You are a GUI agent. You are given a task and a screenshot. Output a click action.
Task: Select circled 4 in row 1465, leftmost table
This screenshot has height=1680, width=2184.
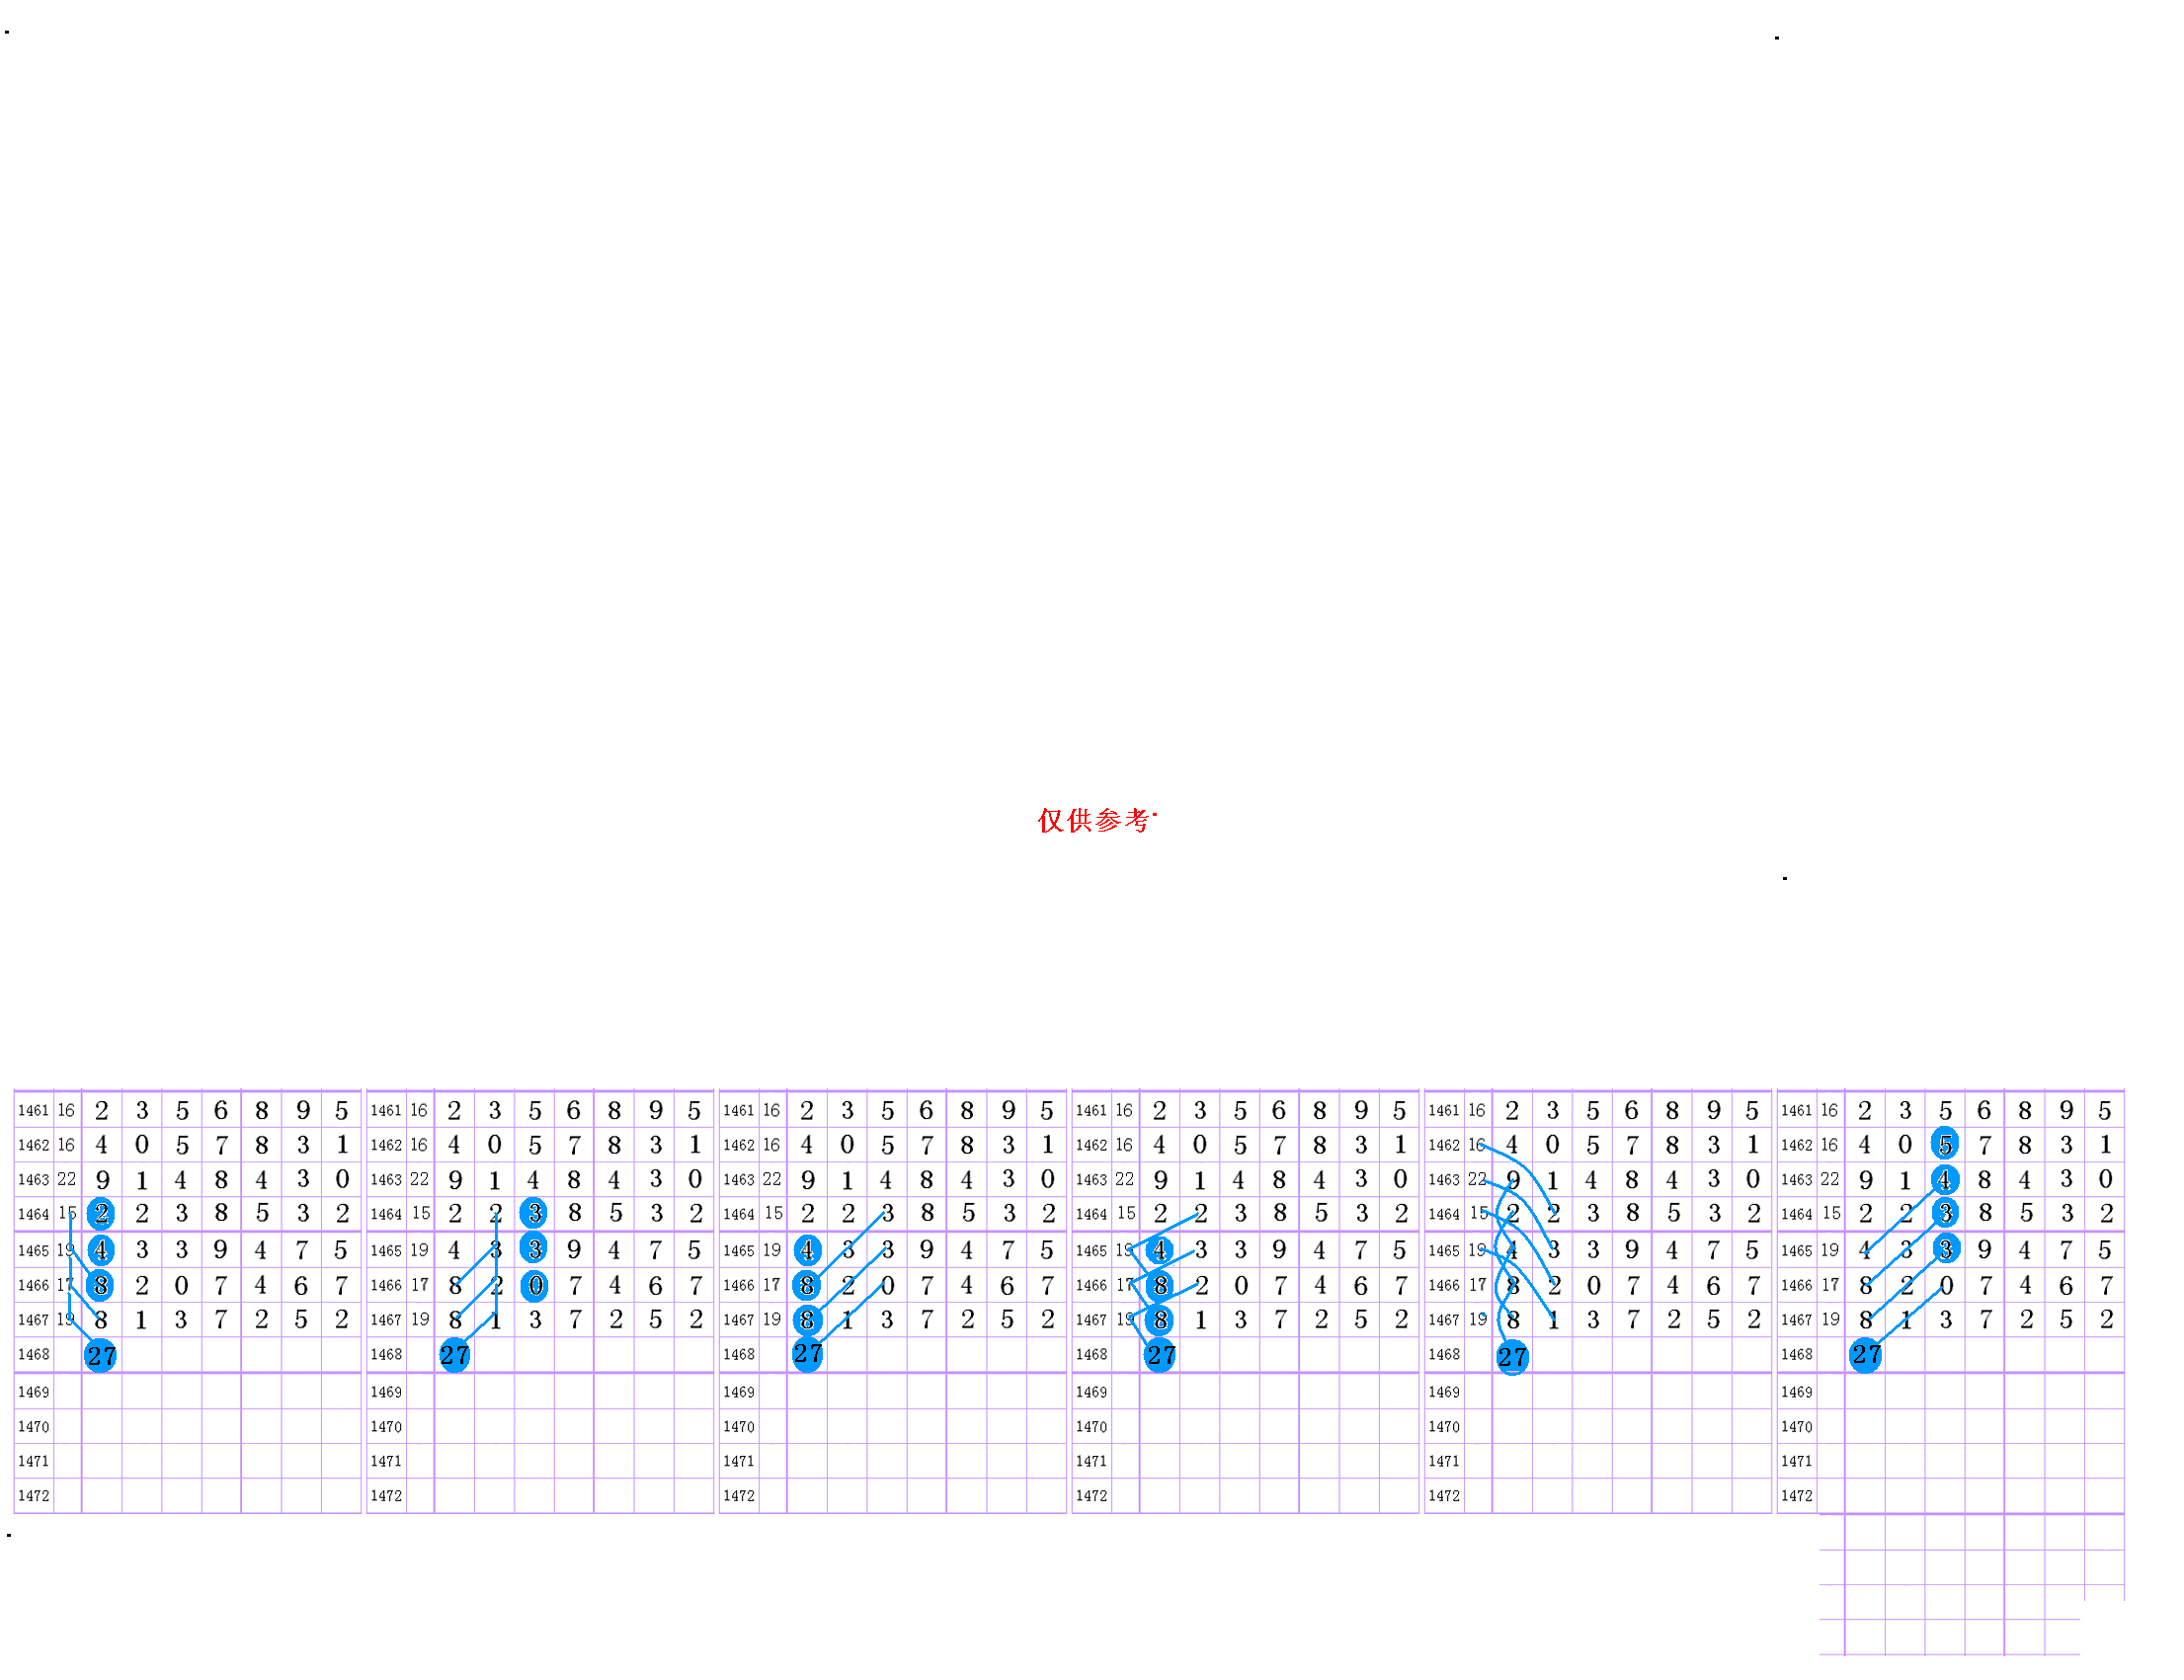(x=101, y=1250)
